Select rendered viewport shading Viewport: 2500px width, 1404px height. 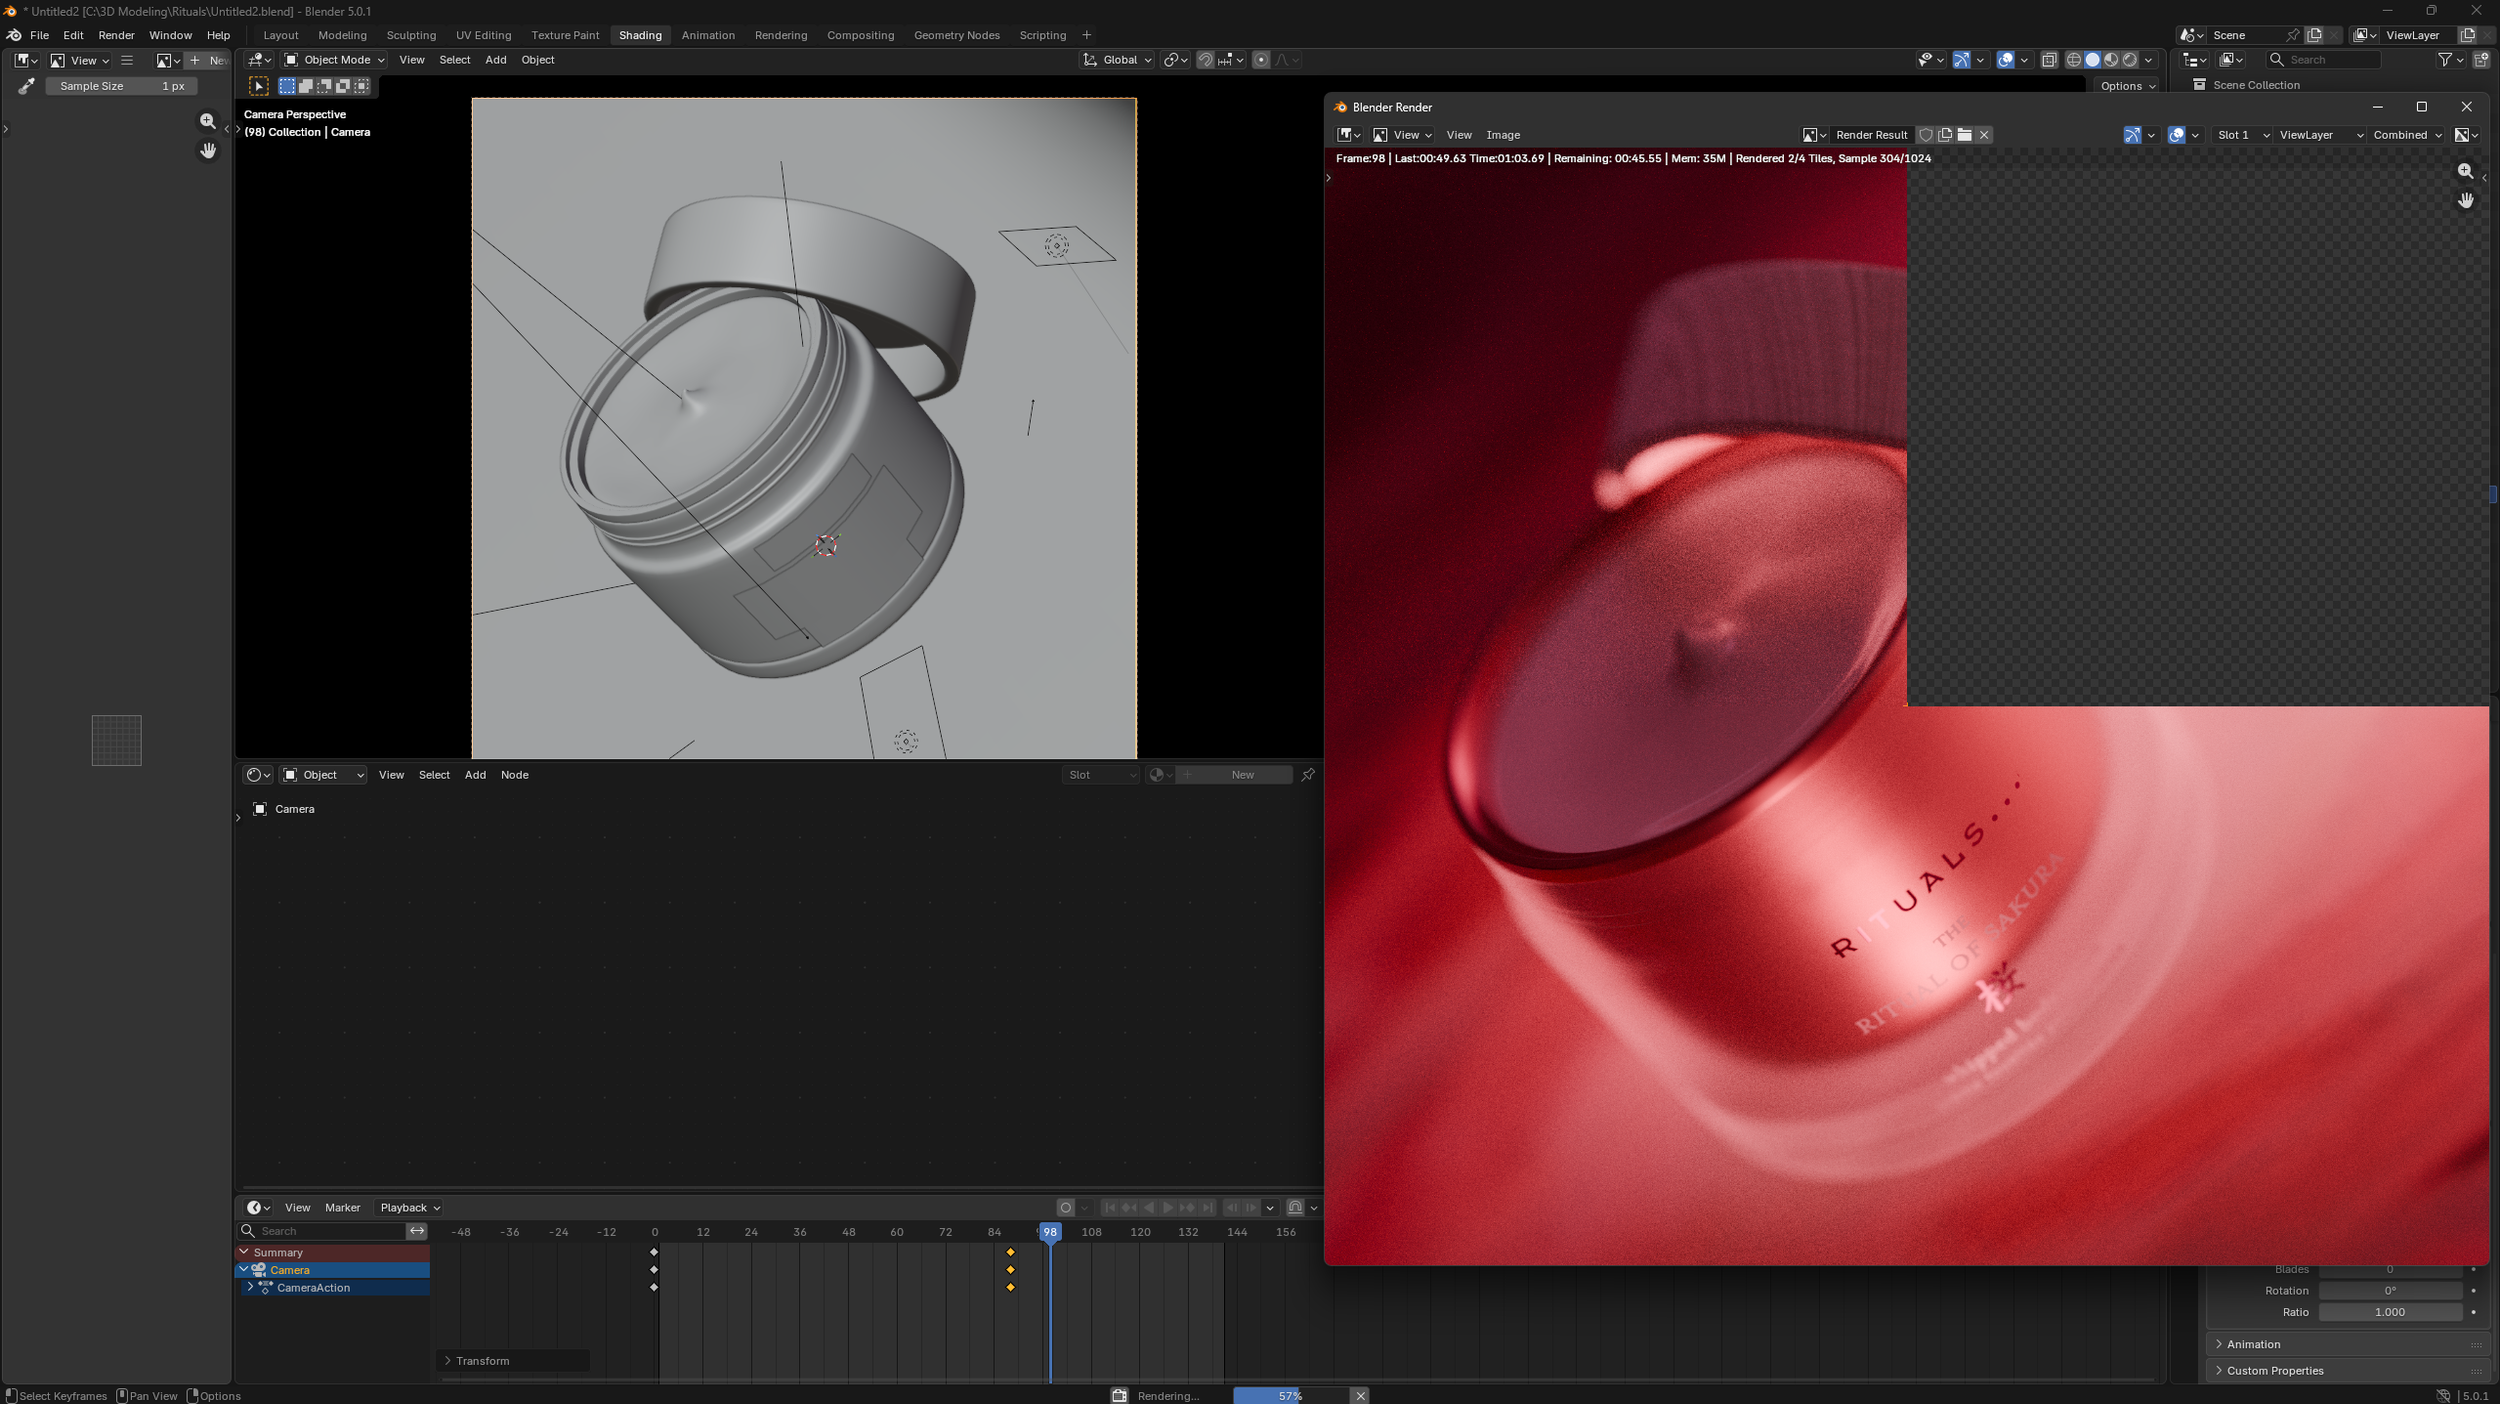pos(2130,60)
